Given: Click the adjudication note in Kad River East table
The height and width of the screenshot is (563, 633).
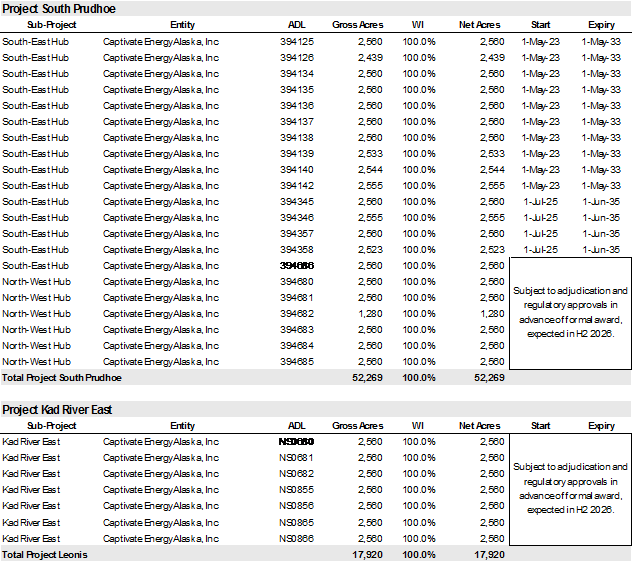Looking at the screenshot, I should click(x=570, y=488).
